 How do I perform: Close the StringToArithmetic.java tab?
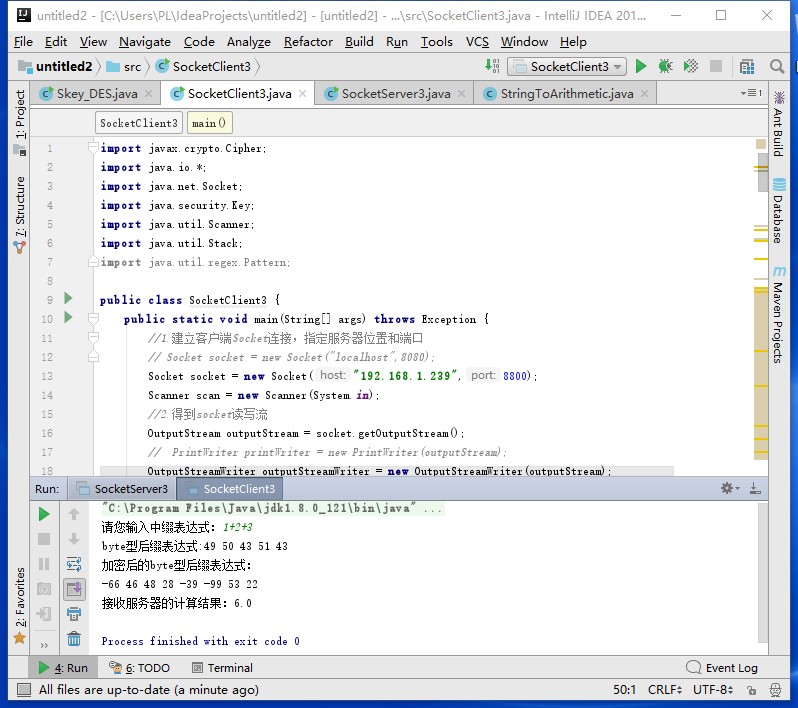[x=645, y=94]
